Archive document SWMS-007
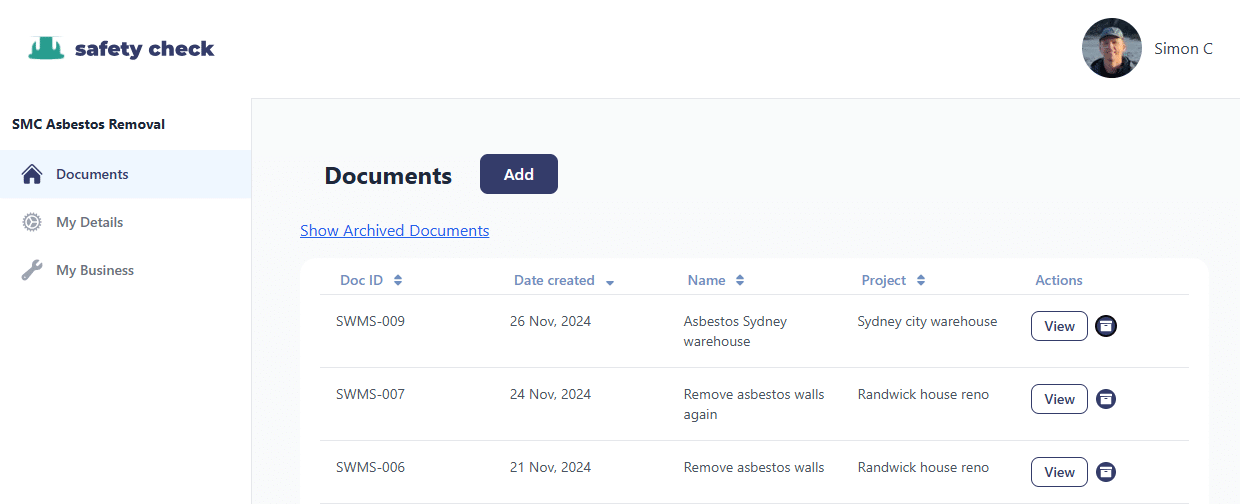 coord(1106,399)
